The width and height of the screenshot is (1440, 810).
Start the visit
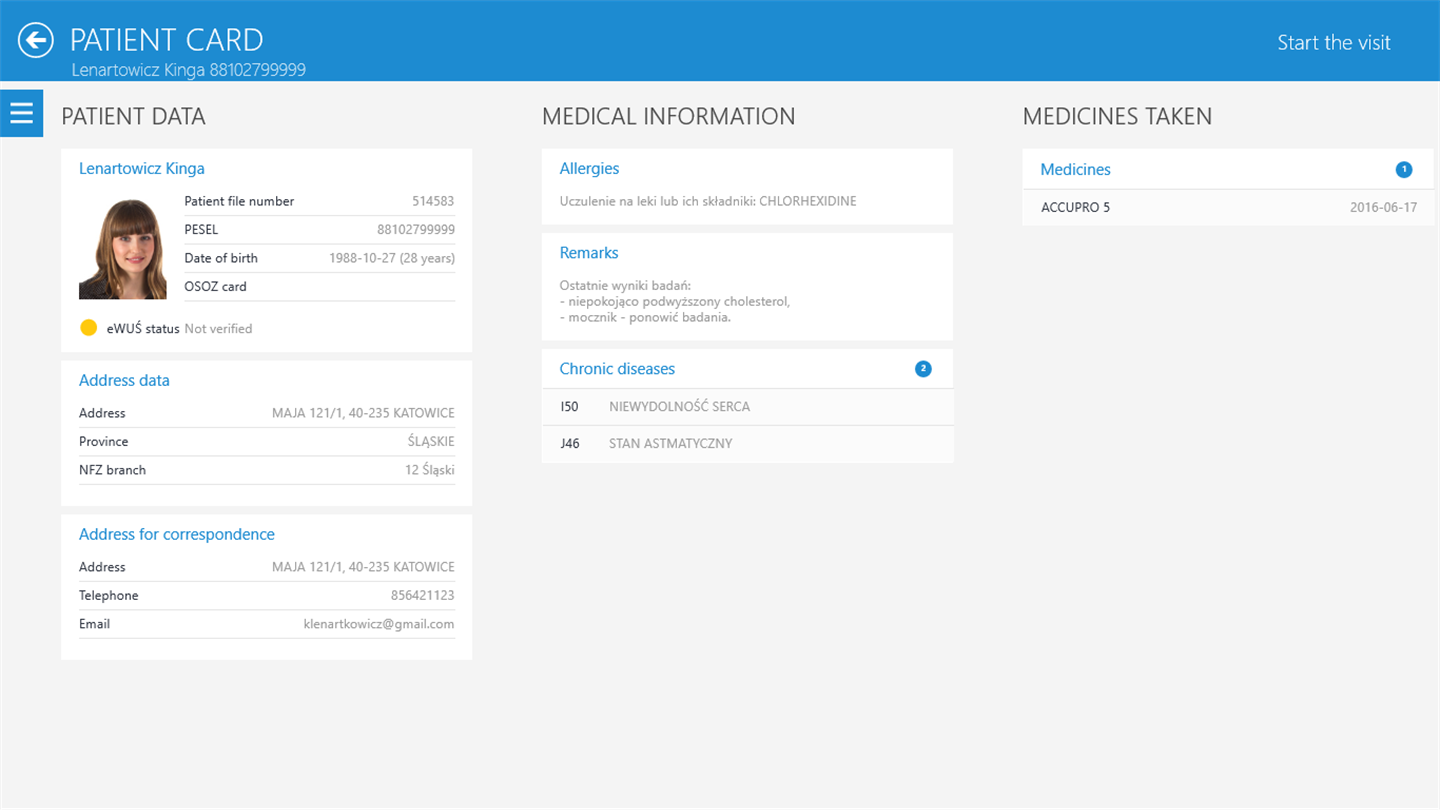point(1334,42)
